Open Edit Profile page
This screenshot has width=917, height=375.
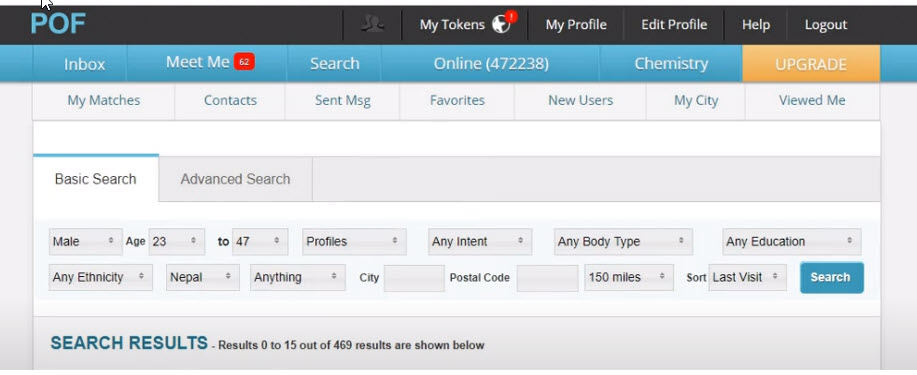point(674,25)
